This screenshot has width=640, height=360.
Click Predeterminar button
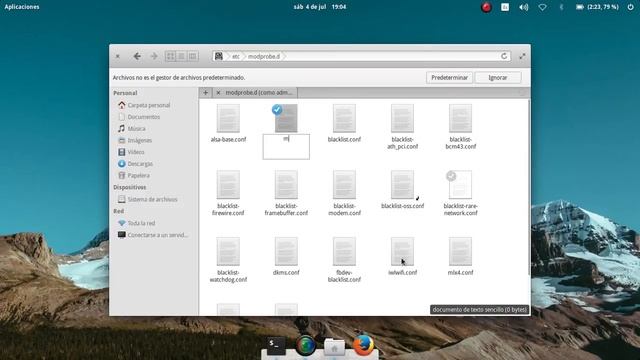click(449, 78)
